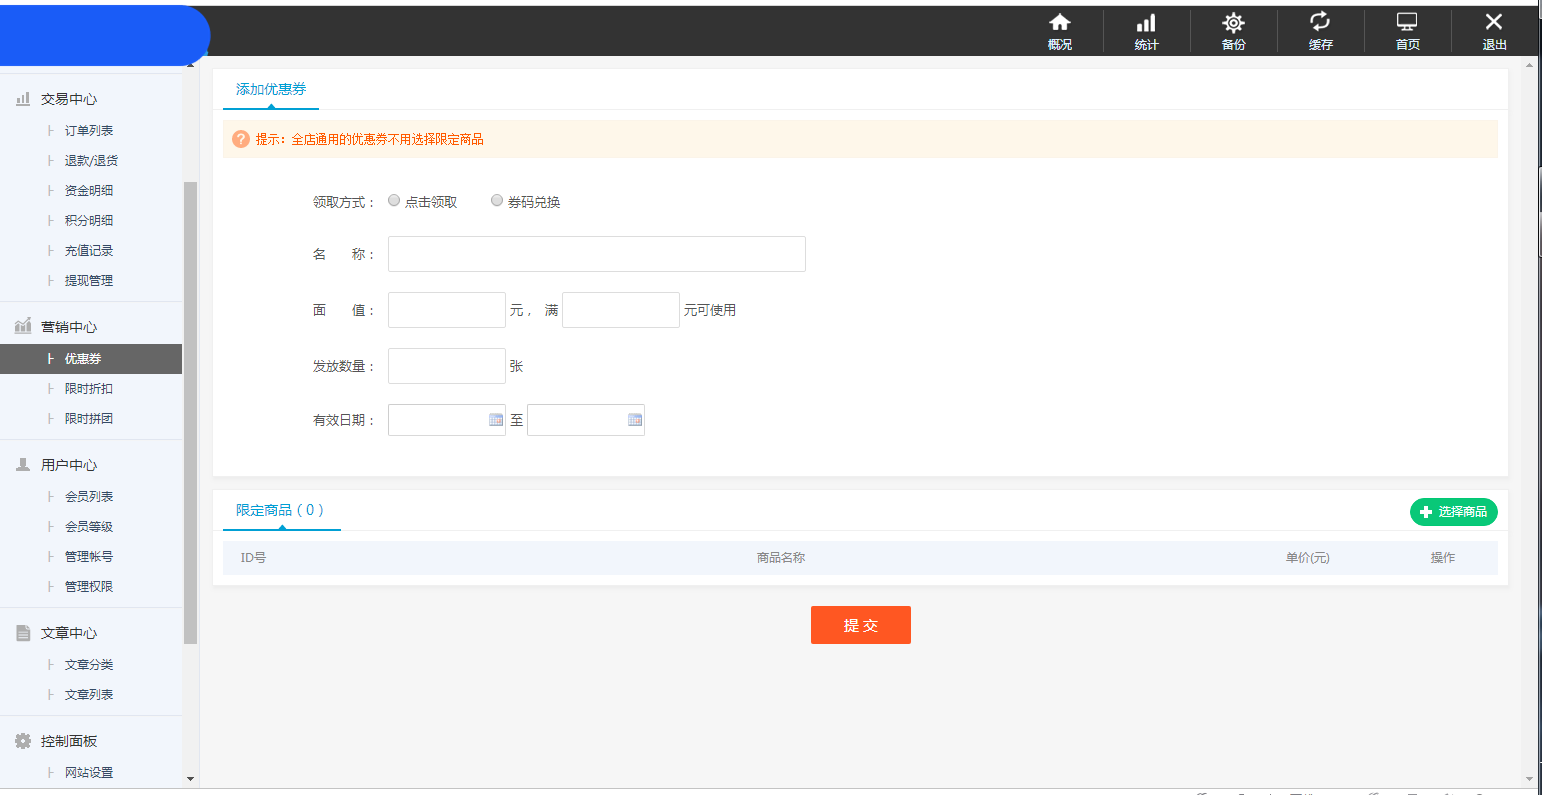This screenshot has height=795, width=1542.
Task: Open the 统计 statistics icon
Action: pos(1146,30)
